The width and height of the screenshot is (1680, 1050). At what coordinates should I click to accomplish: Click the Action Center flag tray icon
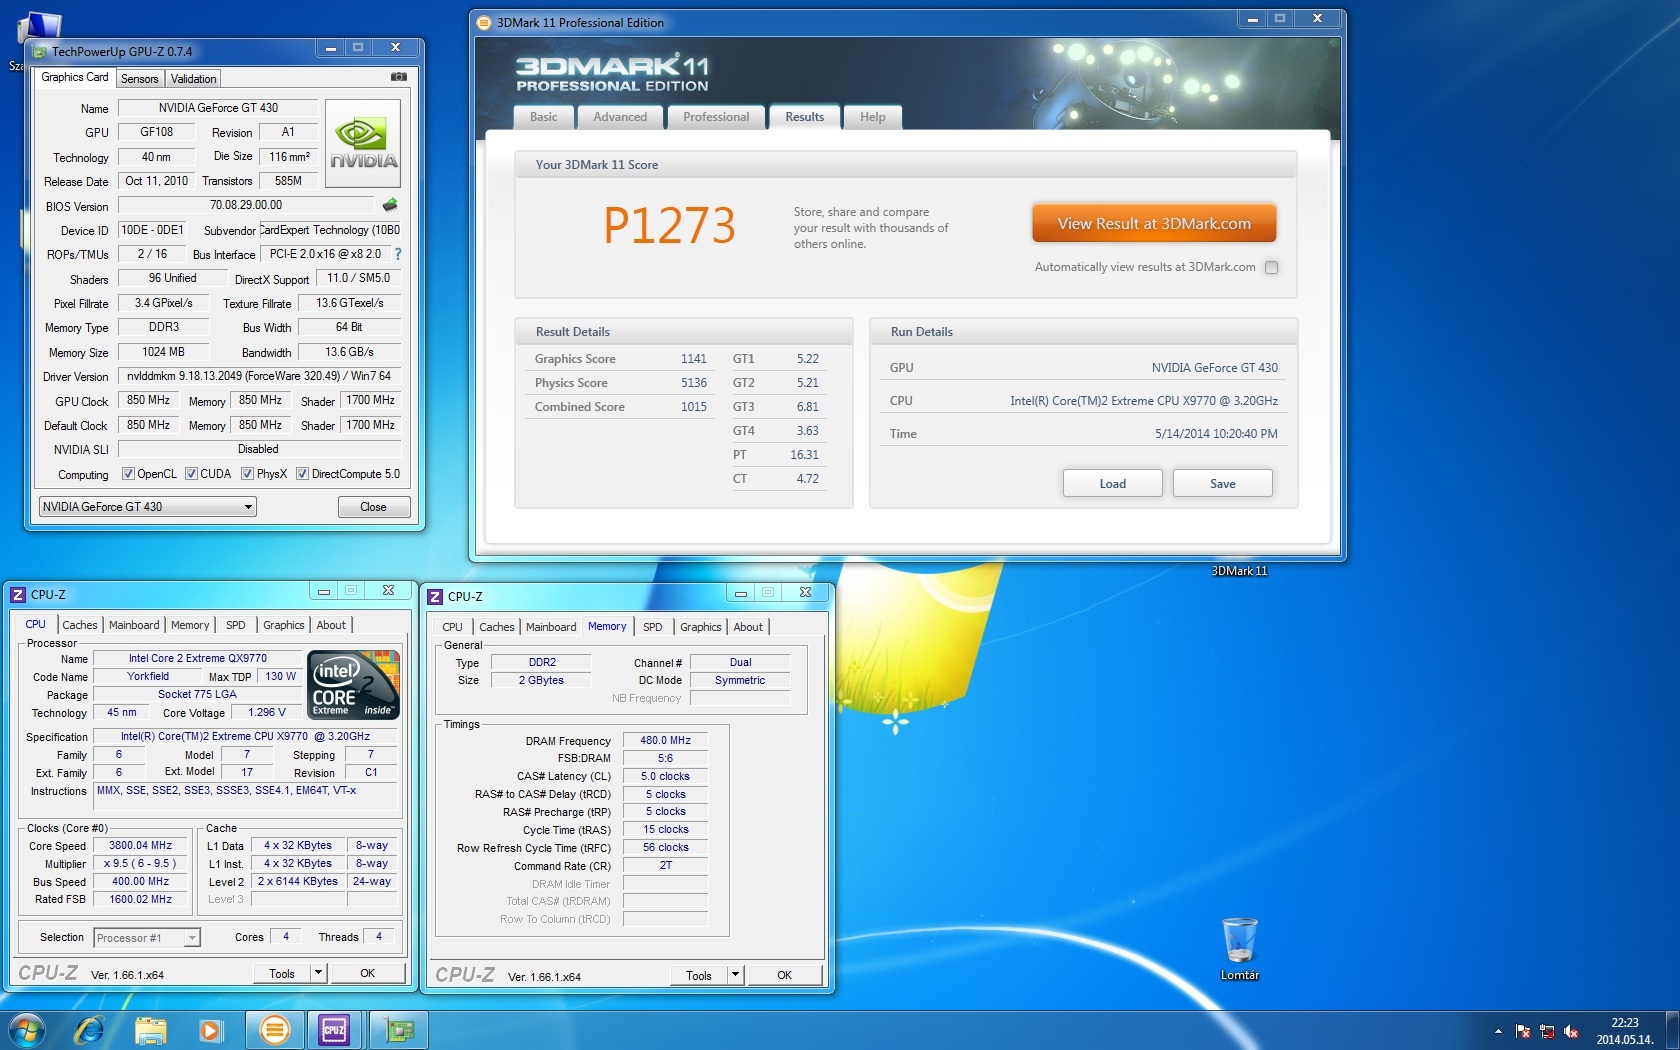(1523, 1031)
